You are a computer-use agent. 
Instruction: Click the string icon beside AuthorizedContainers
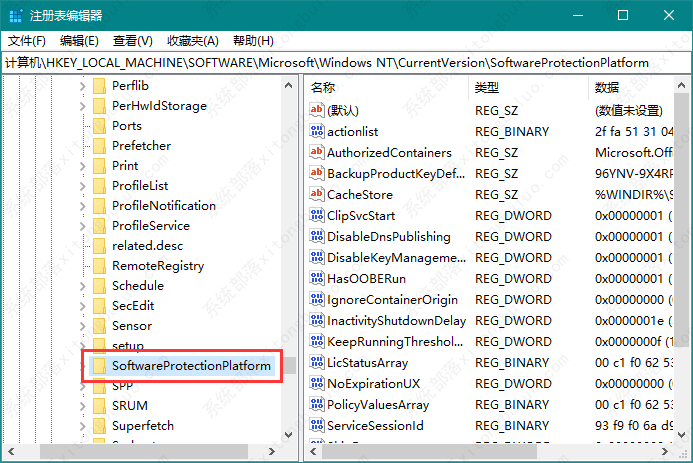(317, 153)
